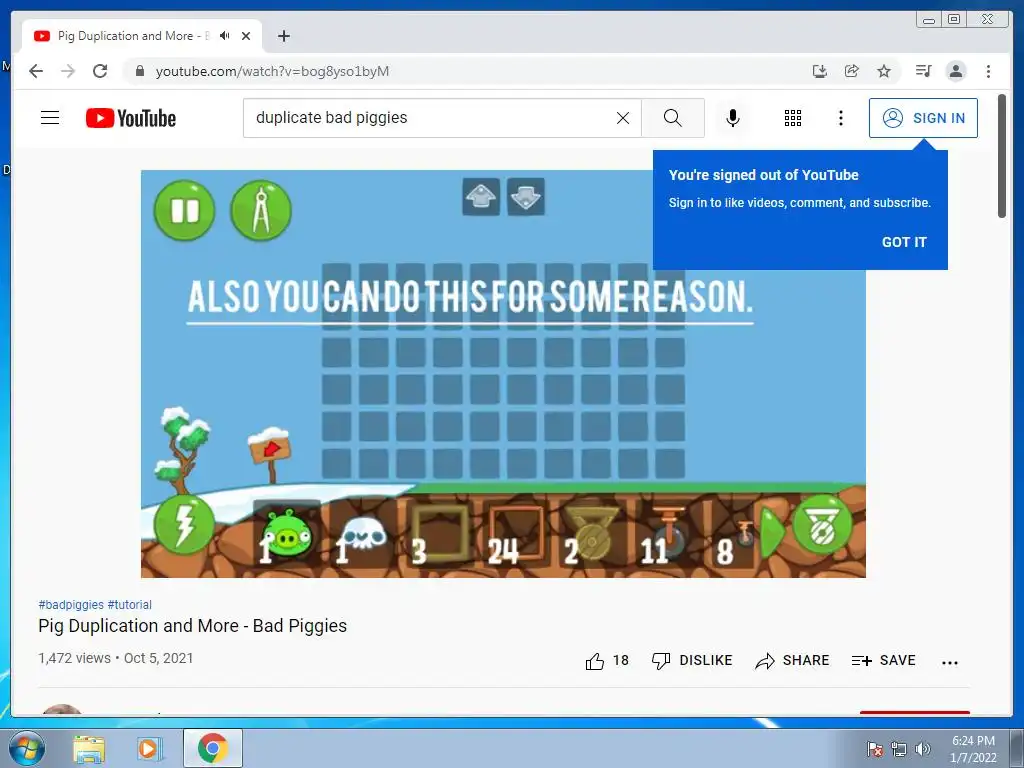Open the Chrome profile avatar

[955, 71]
